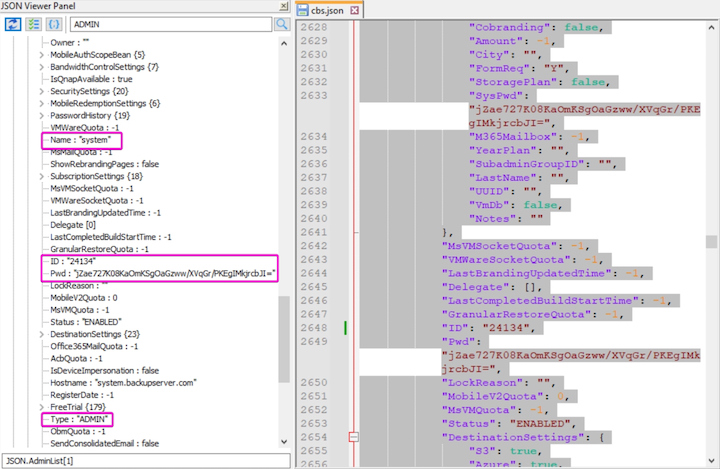The image size is (720, 469).
Task: Click the green checklist validate icon
Action: [x=33, y=24]
